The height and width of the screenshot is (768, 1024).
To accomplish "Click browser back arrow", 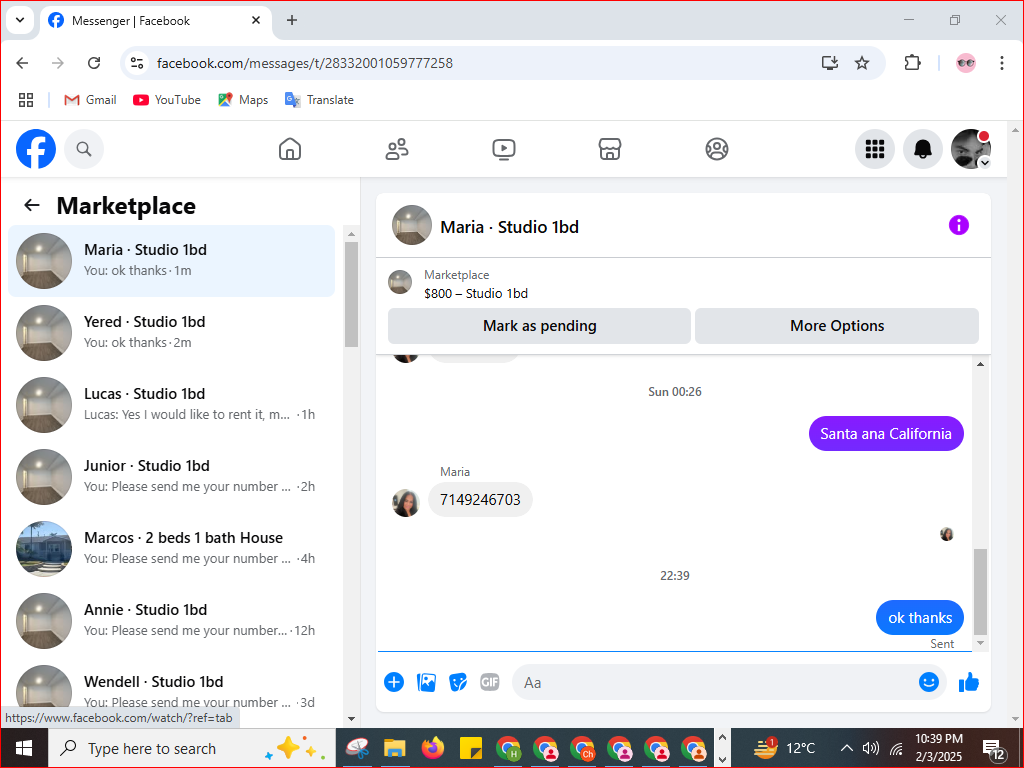I will click(22, 63).
